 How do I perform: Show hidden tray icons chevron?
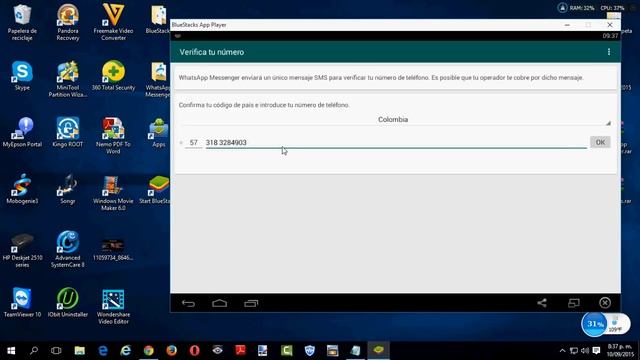click(x=562, y=351)
